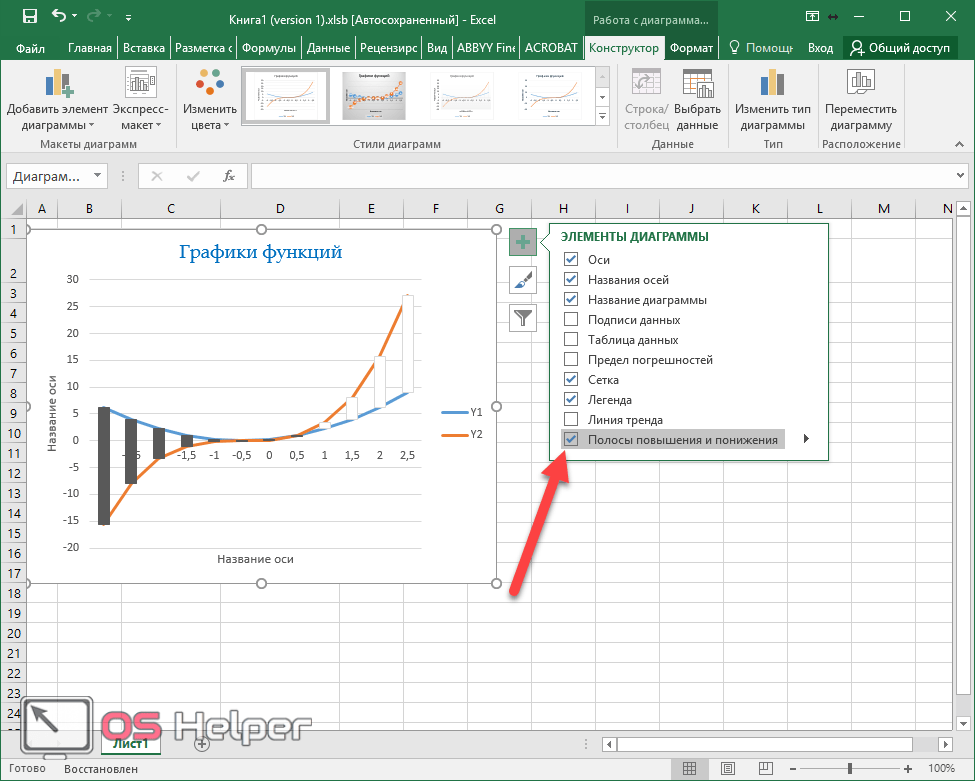Click the insert function fx icon
Image resolution: width=975 pixels, height=781 pixels.
(229, 176)
